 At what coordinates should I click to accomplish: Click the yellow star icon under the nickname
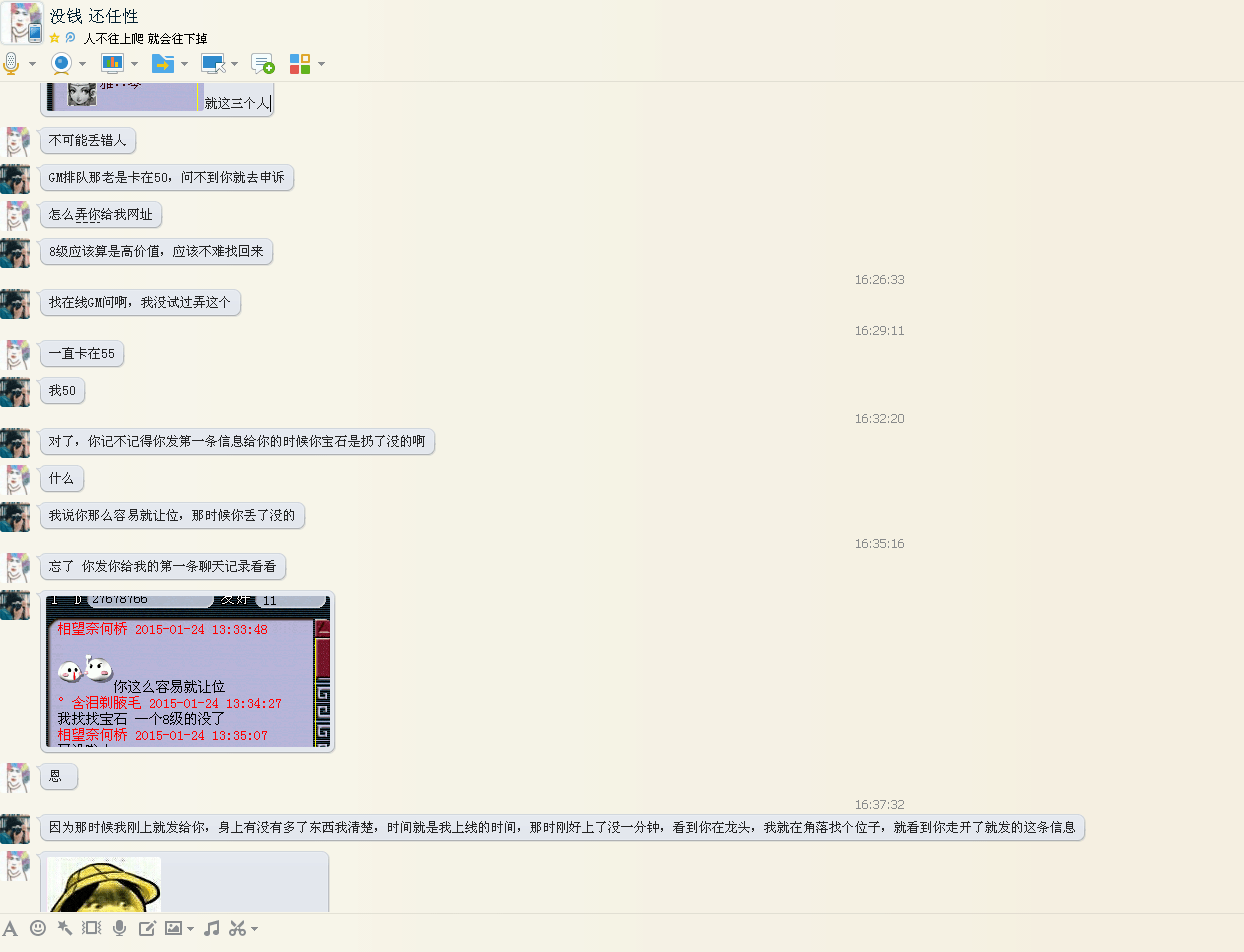click(x=55, y=38)
